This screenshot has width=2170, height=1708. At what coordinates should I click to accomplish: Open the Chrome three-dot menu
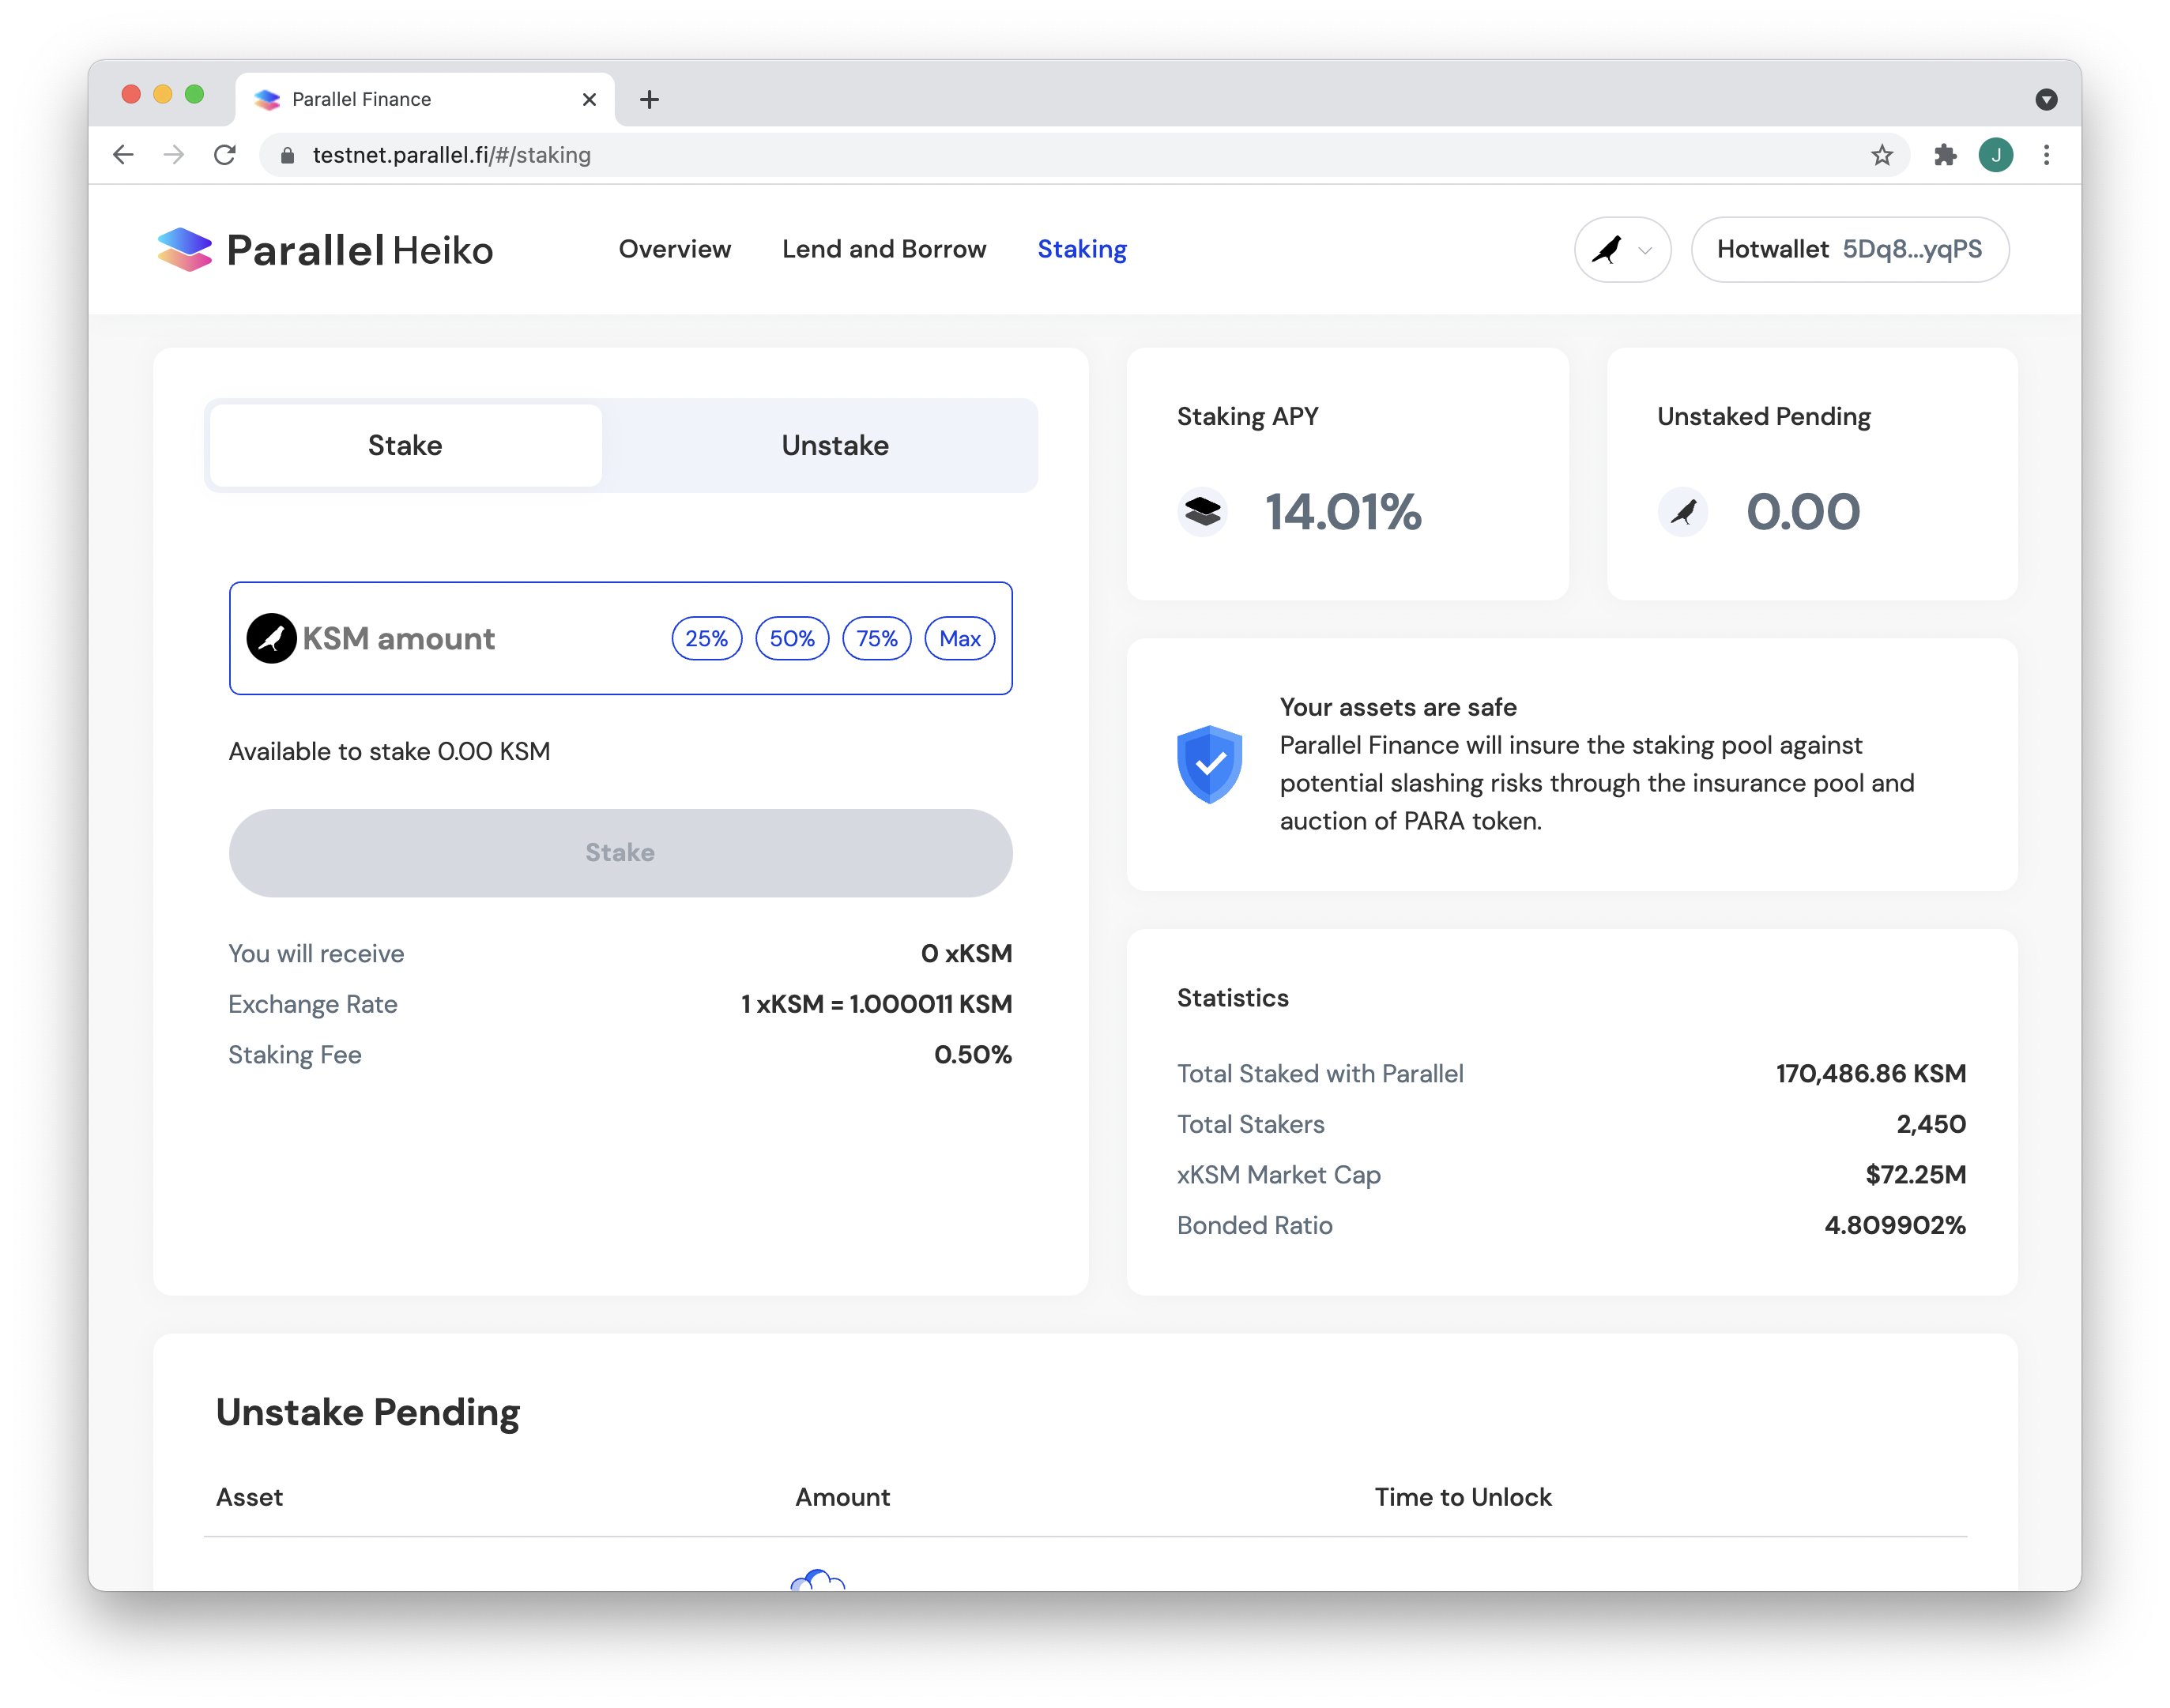pyautogui.click(x=2047, y=155)
